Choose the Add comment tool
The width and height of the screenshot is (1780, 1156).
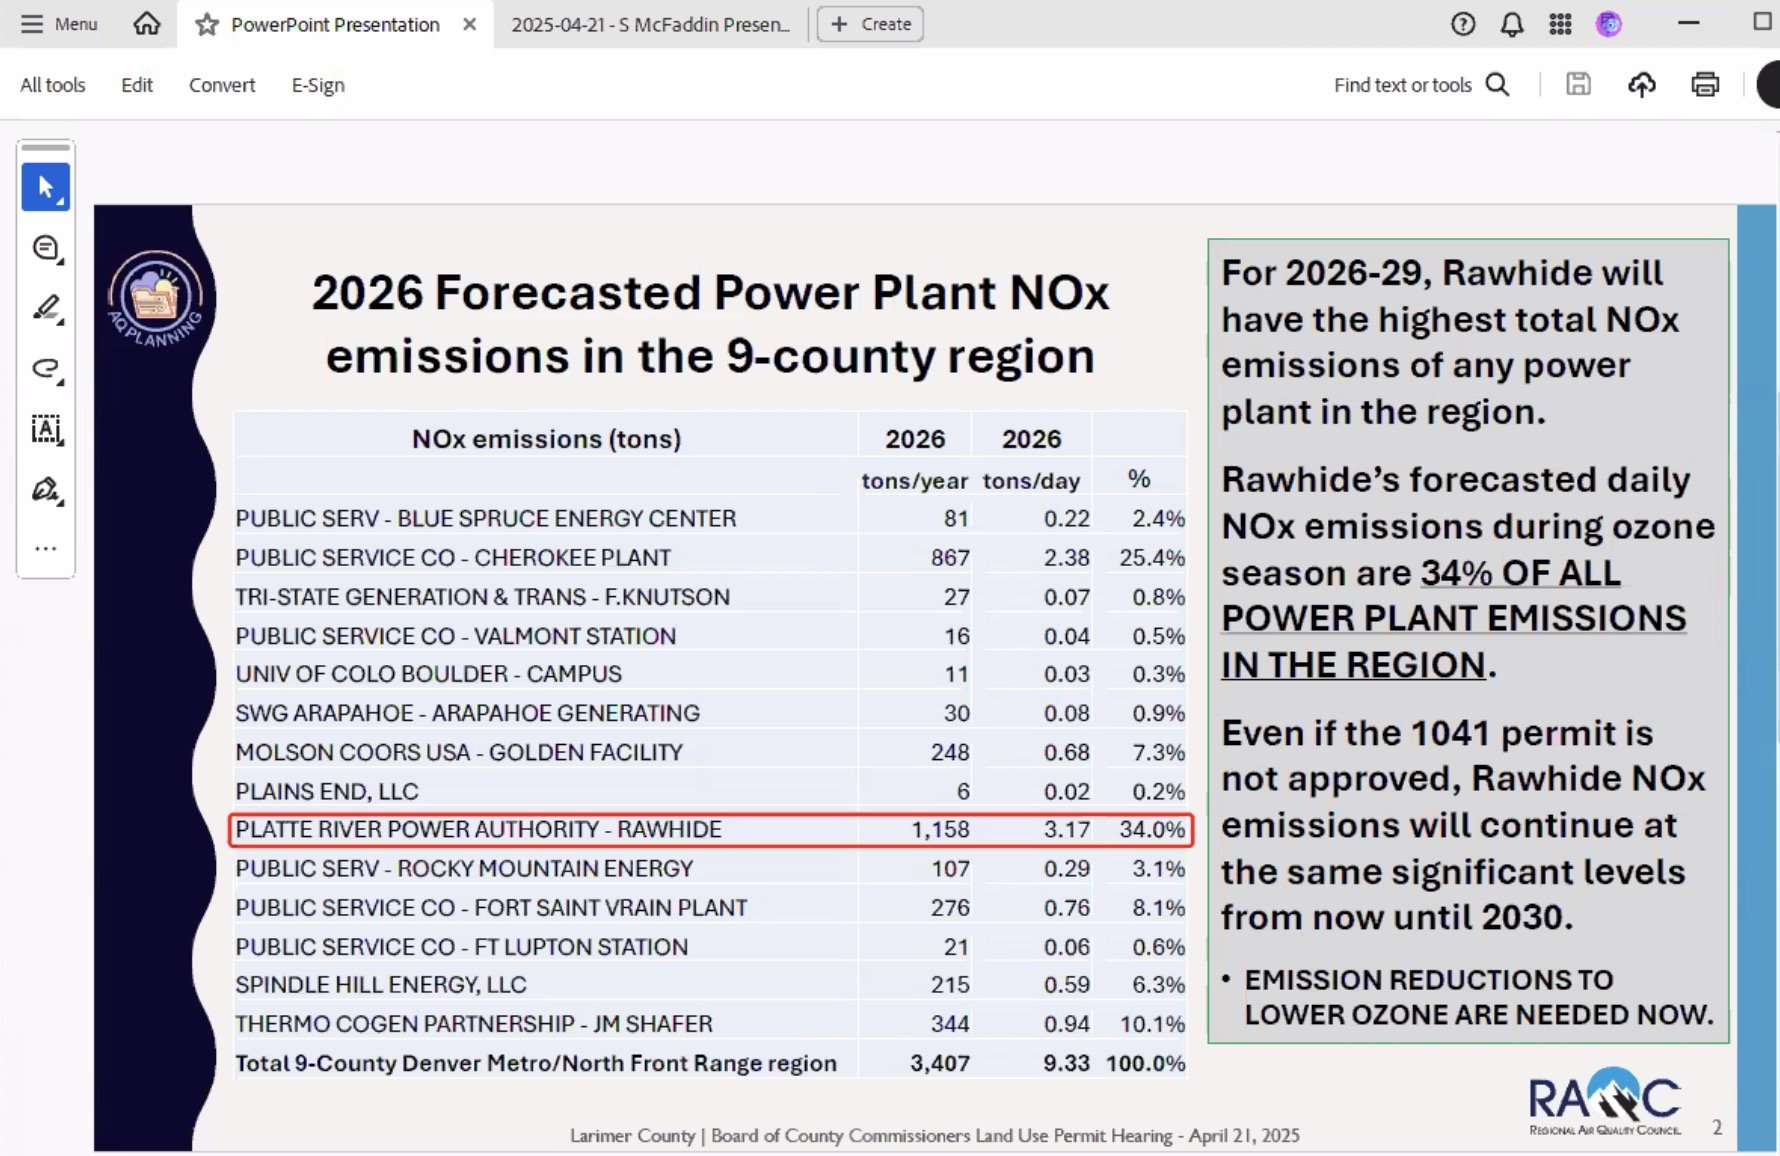tap(46, 248)
